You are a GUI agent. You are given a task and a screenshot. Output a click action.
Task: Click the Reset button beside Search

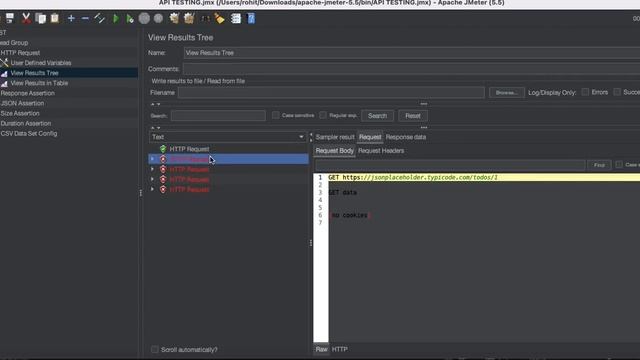pyautogui.click(x=413, y=116)
